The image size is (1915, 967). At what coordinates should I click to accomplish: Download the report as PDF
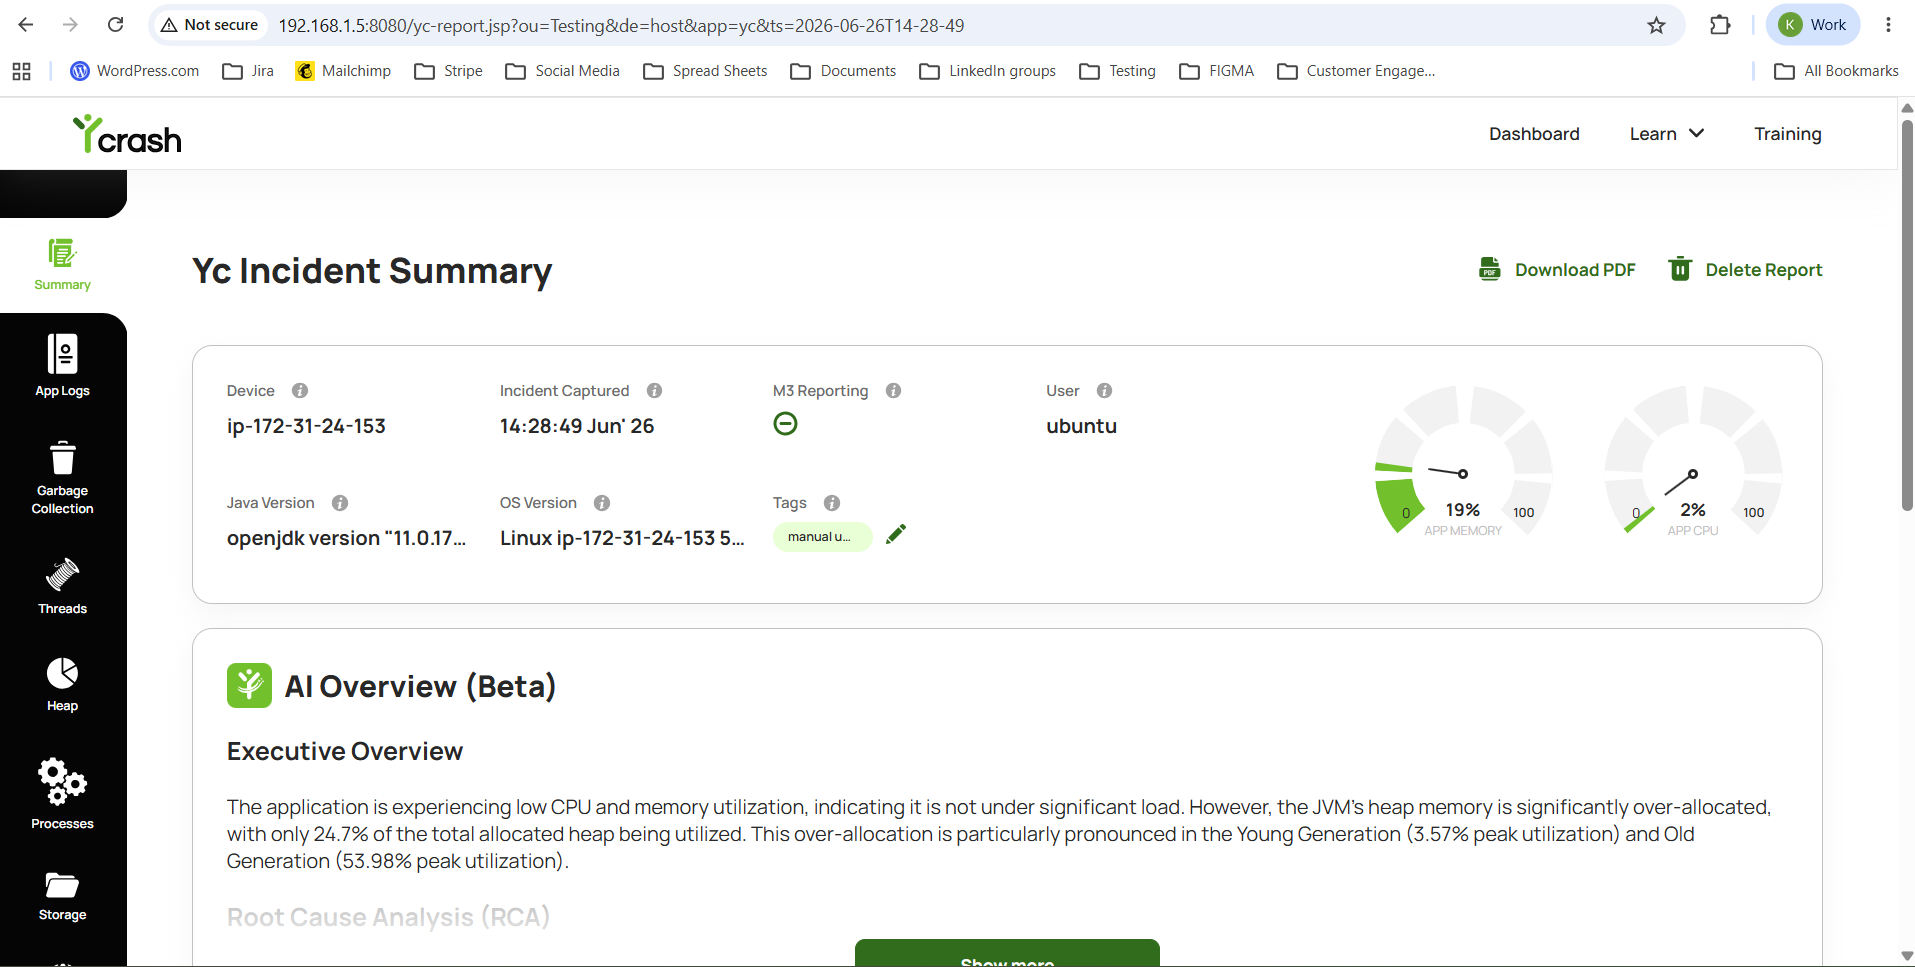click(1557, 270)
